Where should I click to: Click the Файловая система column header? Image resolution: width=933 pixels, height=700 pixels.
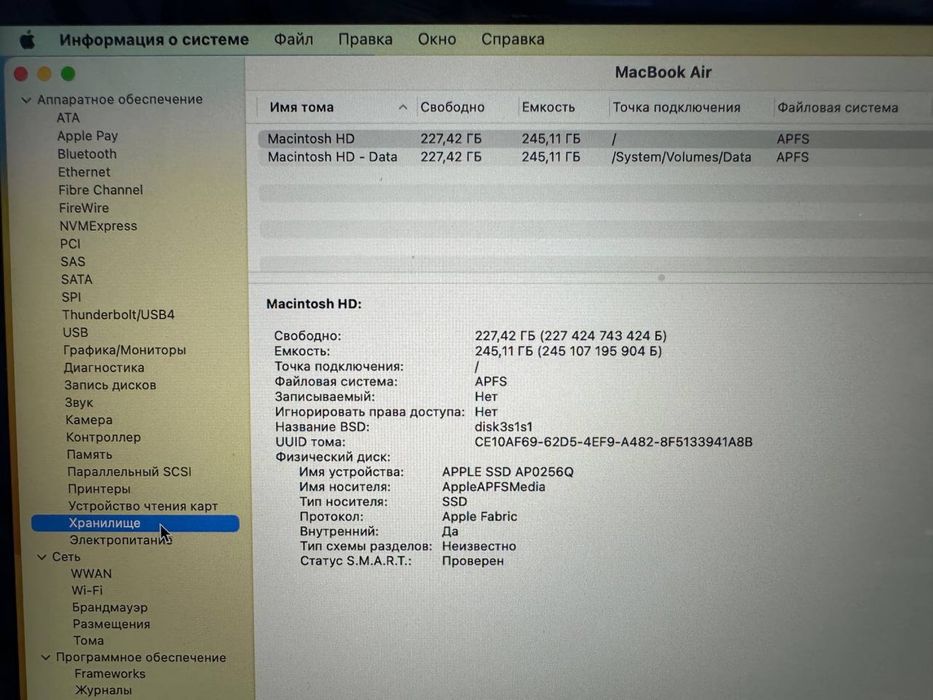[x=838, y=108]
